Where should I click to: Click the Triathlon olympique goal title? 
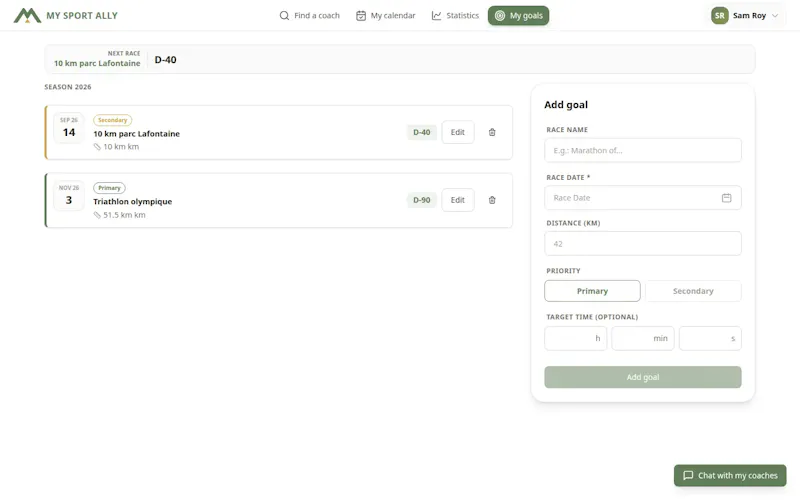tap(133, 202)
